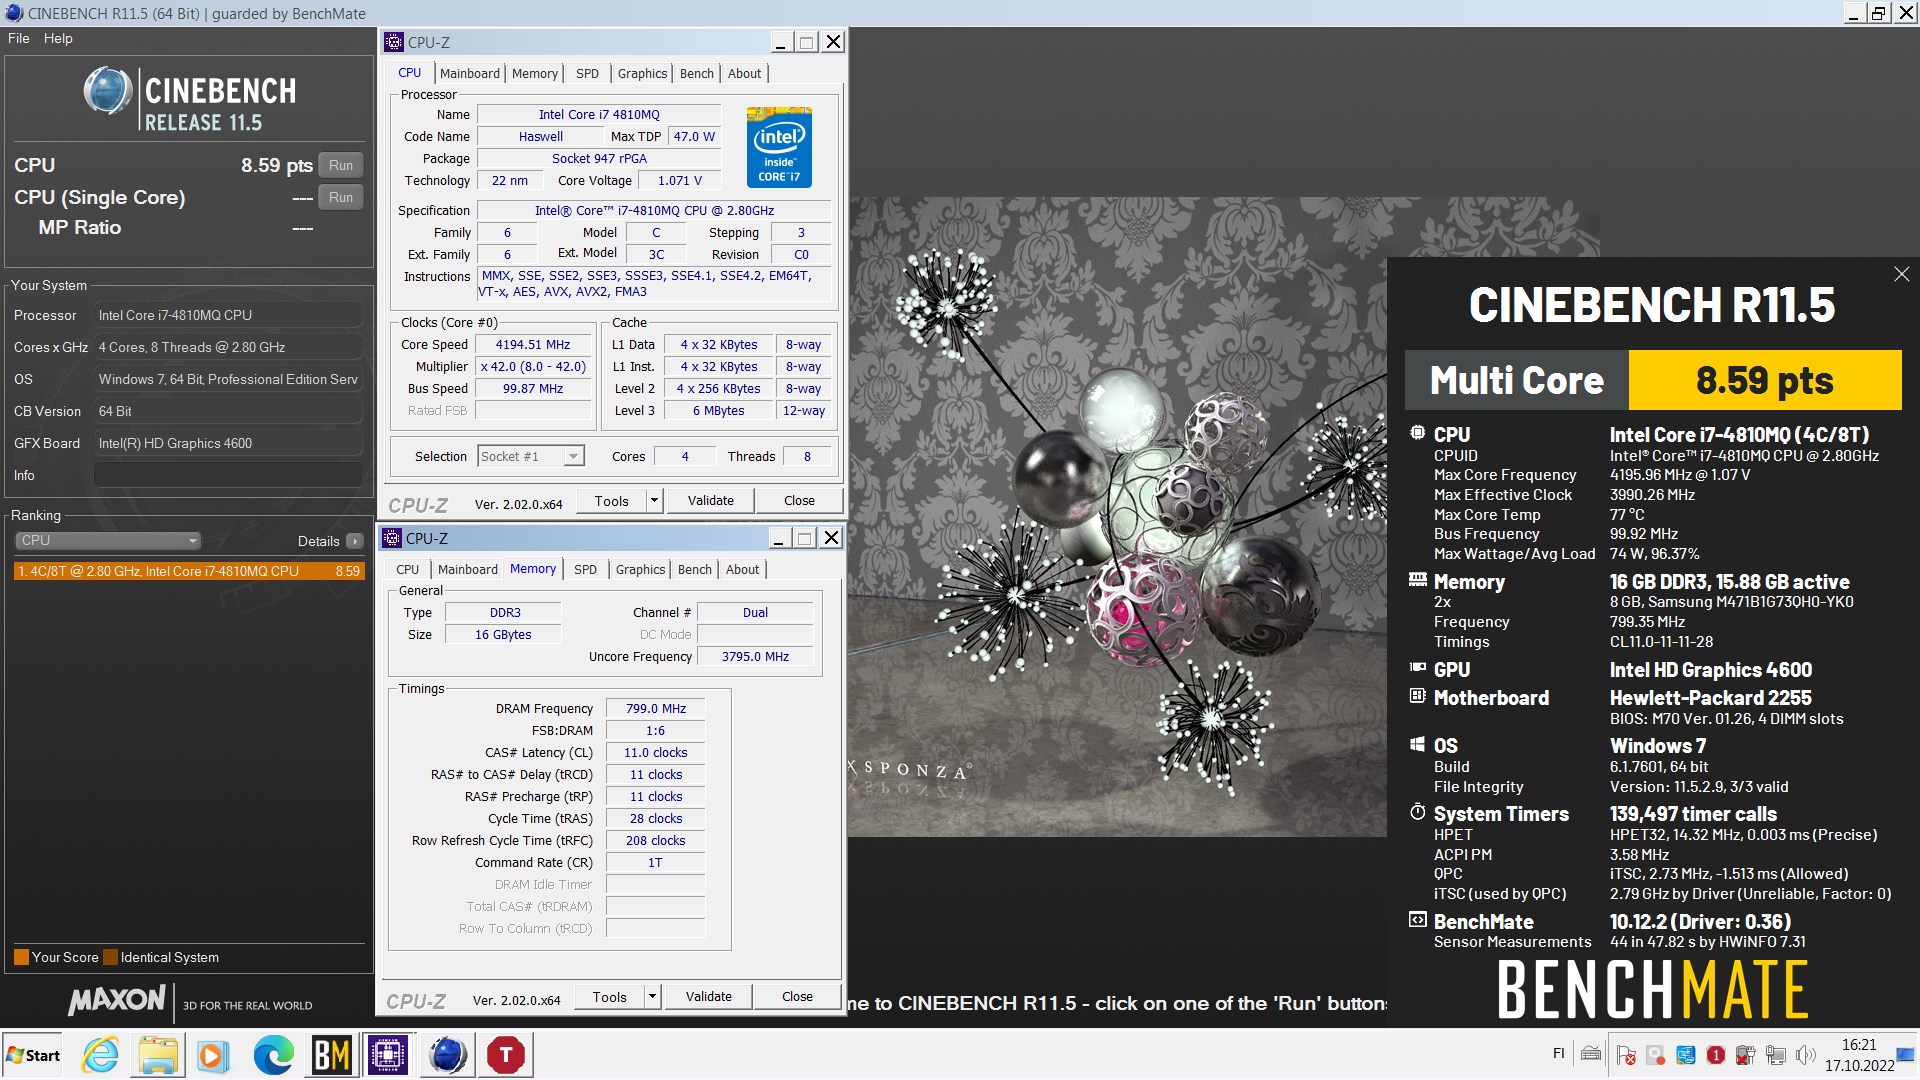The height and width of the screenshot is (1080, 1920).
Task: Open Microsoft Edge from the taskbar
Action: click(273, 1055)
